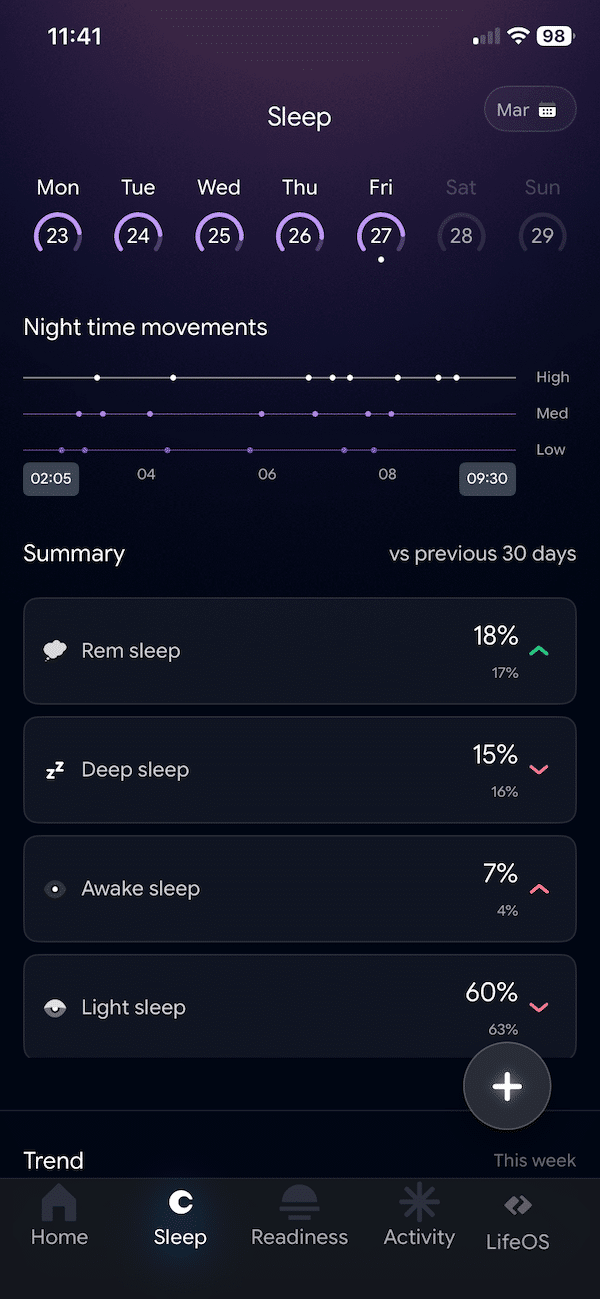The image size is (600, 1299).
Task: Tap the green up chevron on Rem sleep
Action: (539, 651)
